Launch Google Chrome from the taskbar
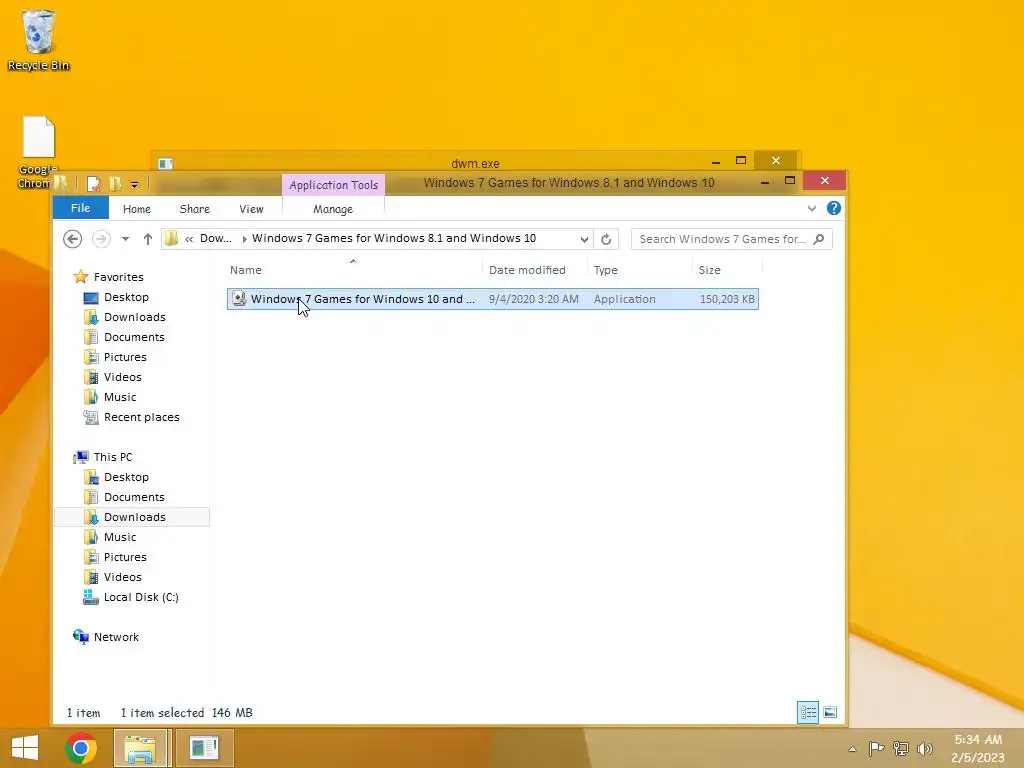Screen dimensions: 1024x768 pos(81,748)
